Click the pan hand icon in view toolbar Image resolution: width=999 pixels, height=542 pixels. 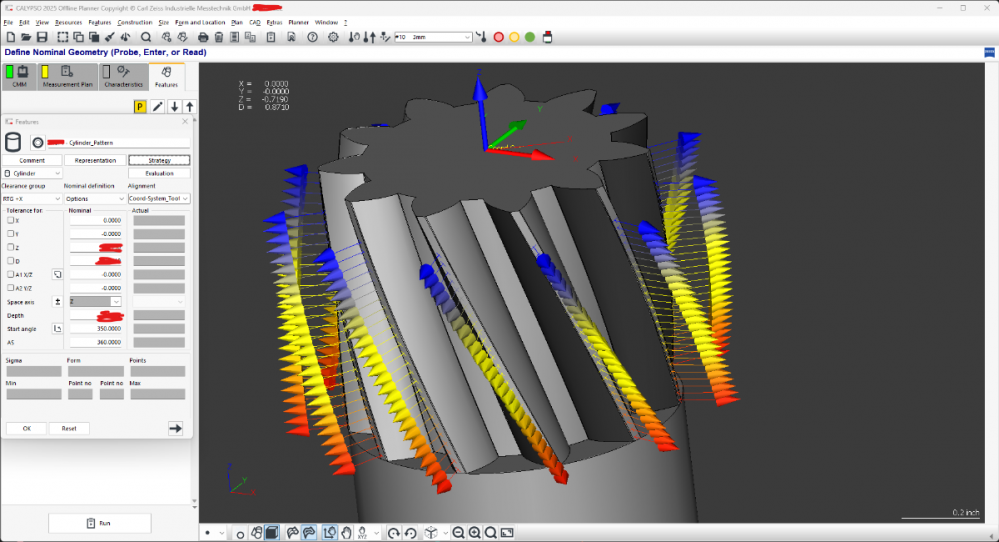346,532
